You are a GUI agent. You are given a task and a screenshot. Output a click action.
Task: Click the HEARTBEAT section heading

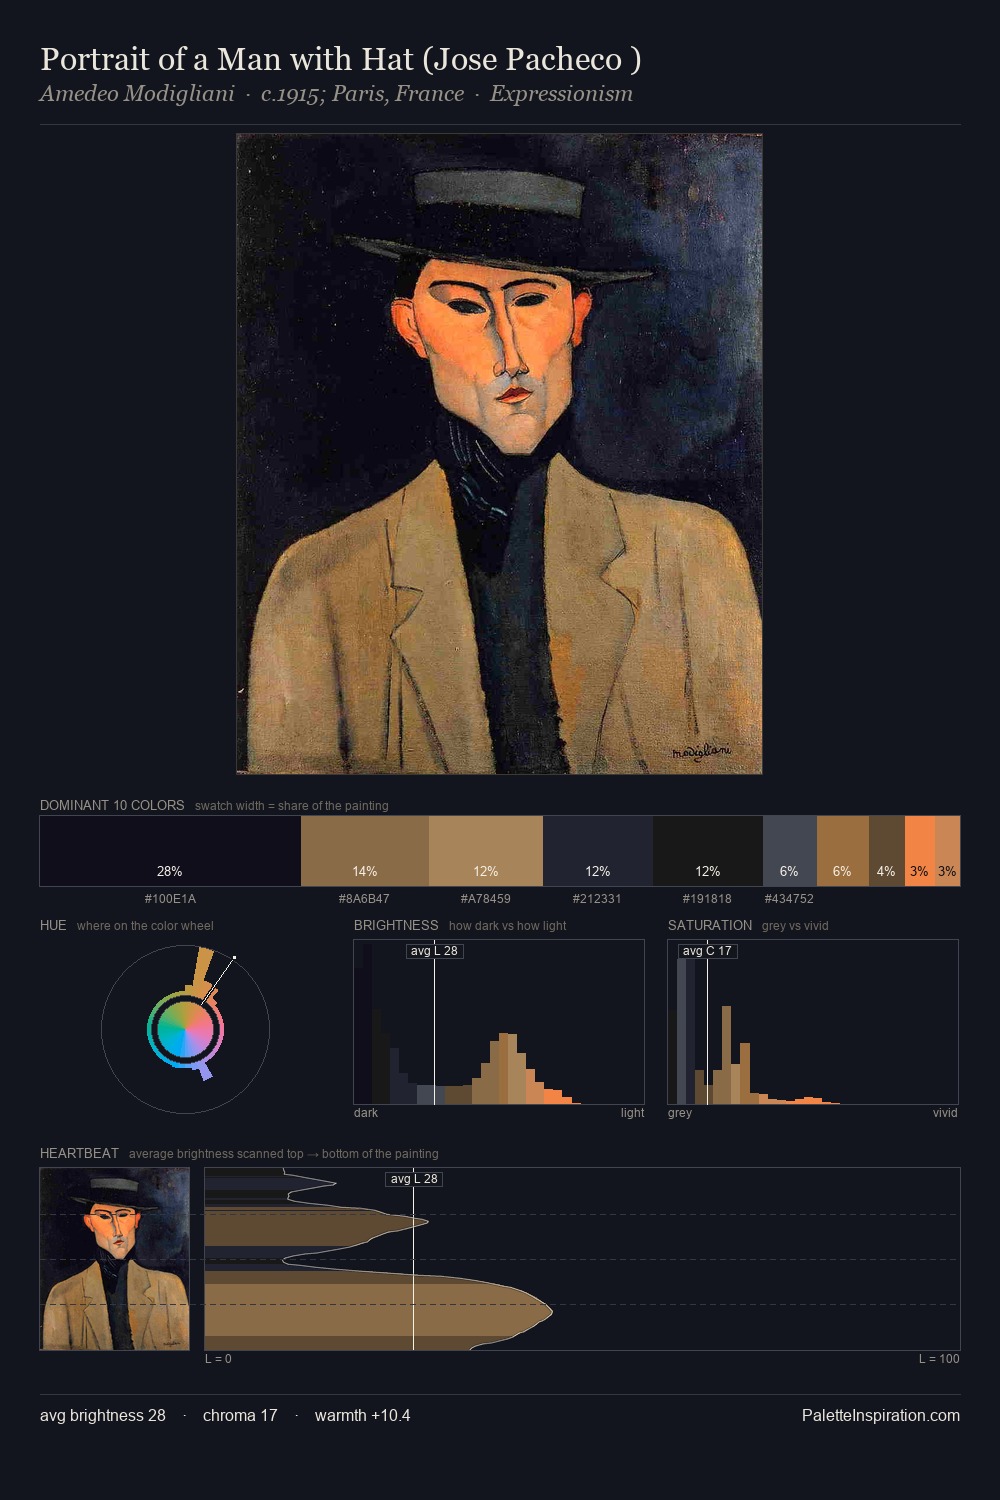click(x=79, y=1153)
